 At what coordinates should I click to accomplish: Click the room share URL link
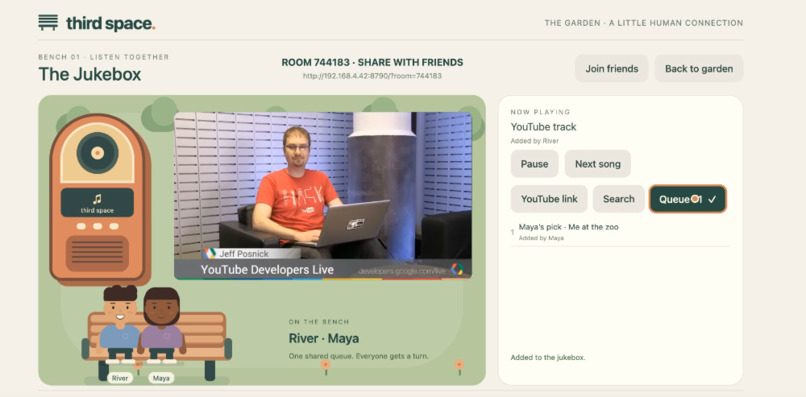(372, 76)
